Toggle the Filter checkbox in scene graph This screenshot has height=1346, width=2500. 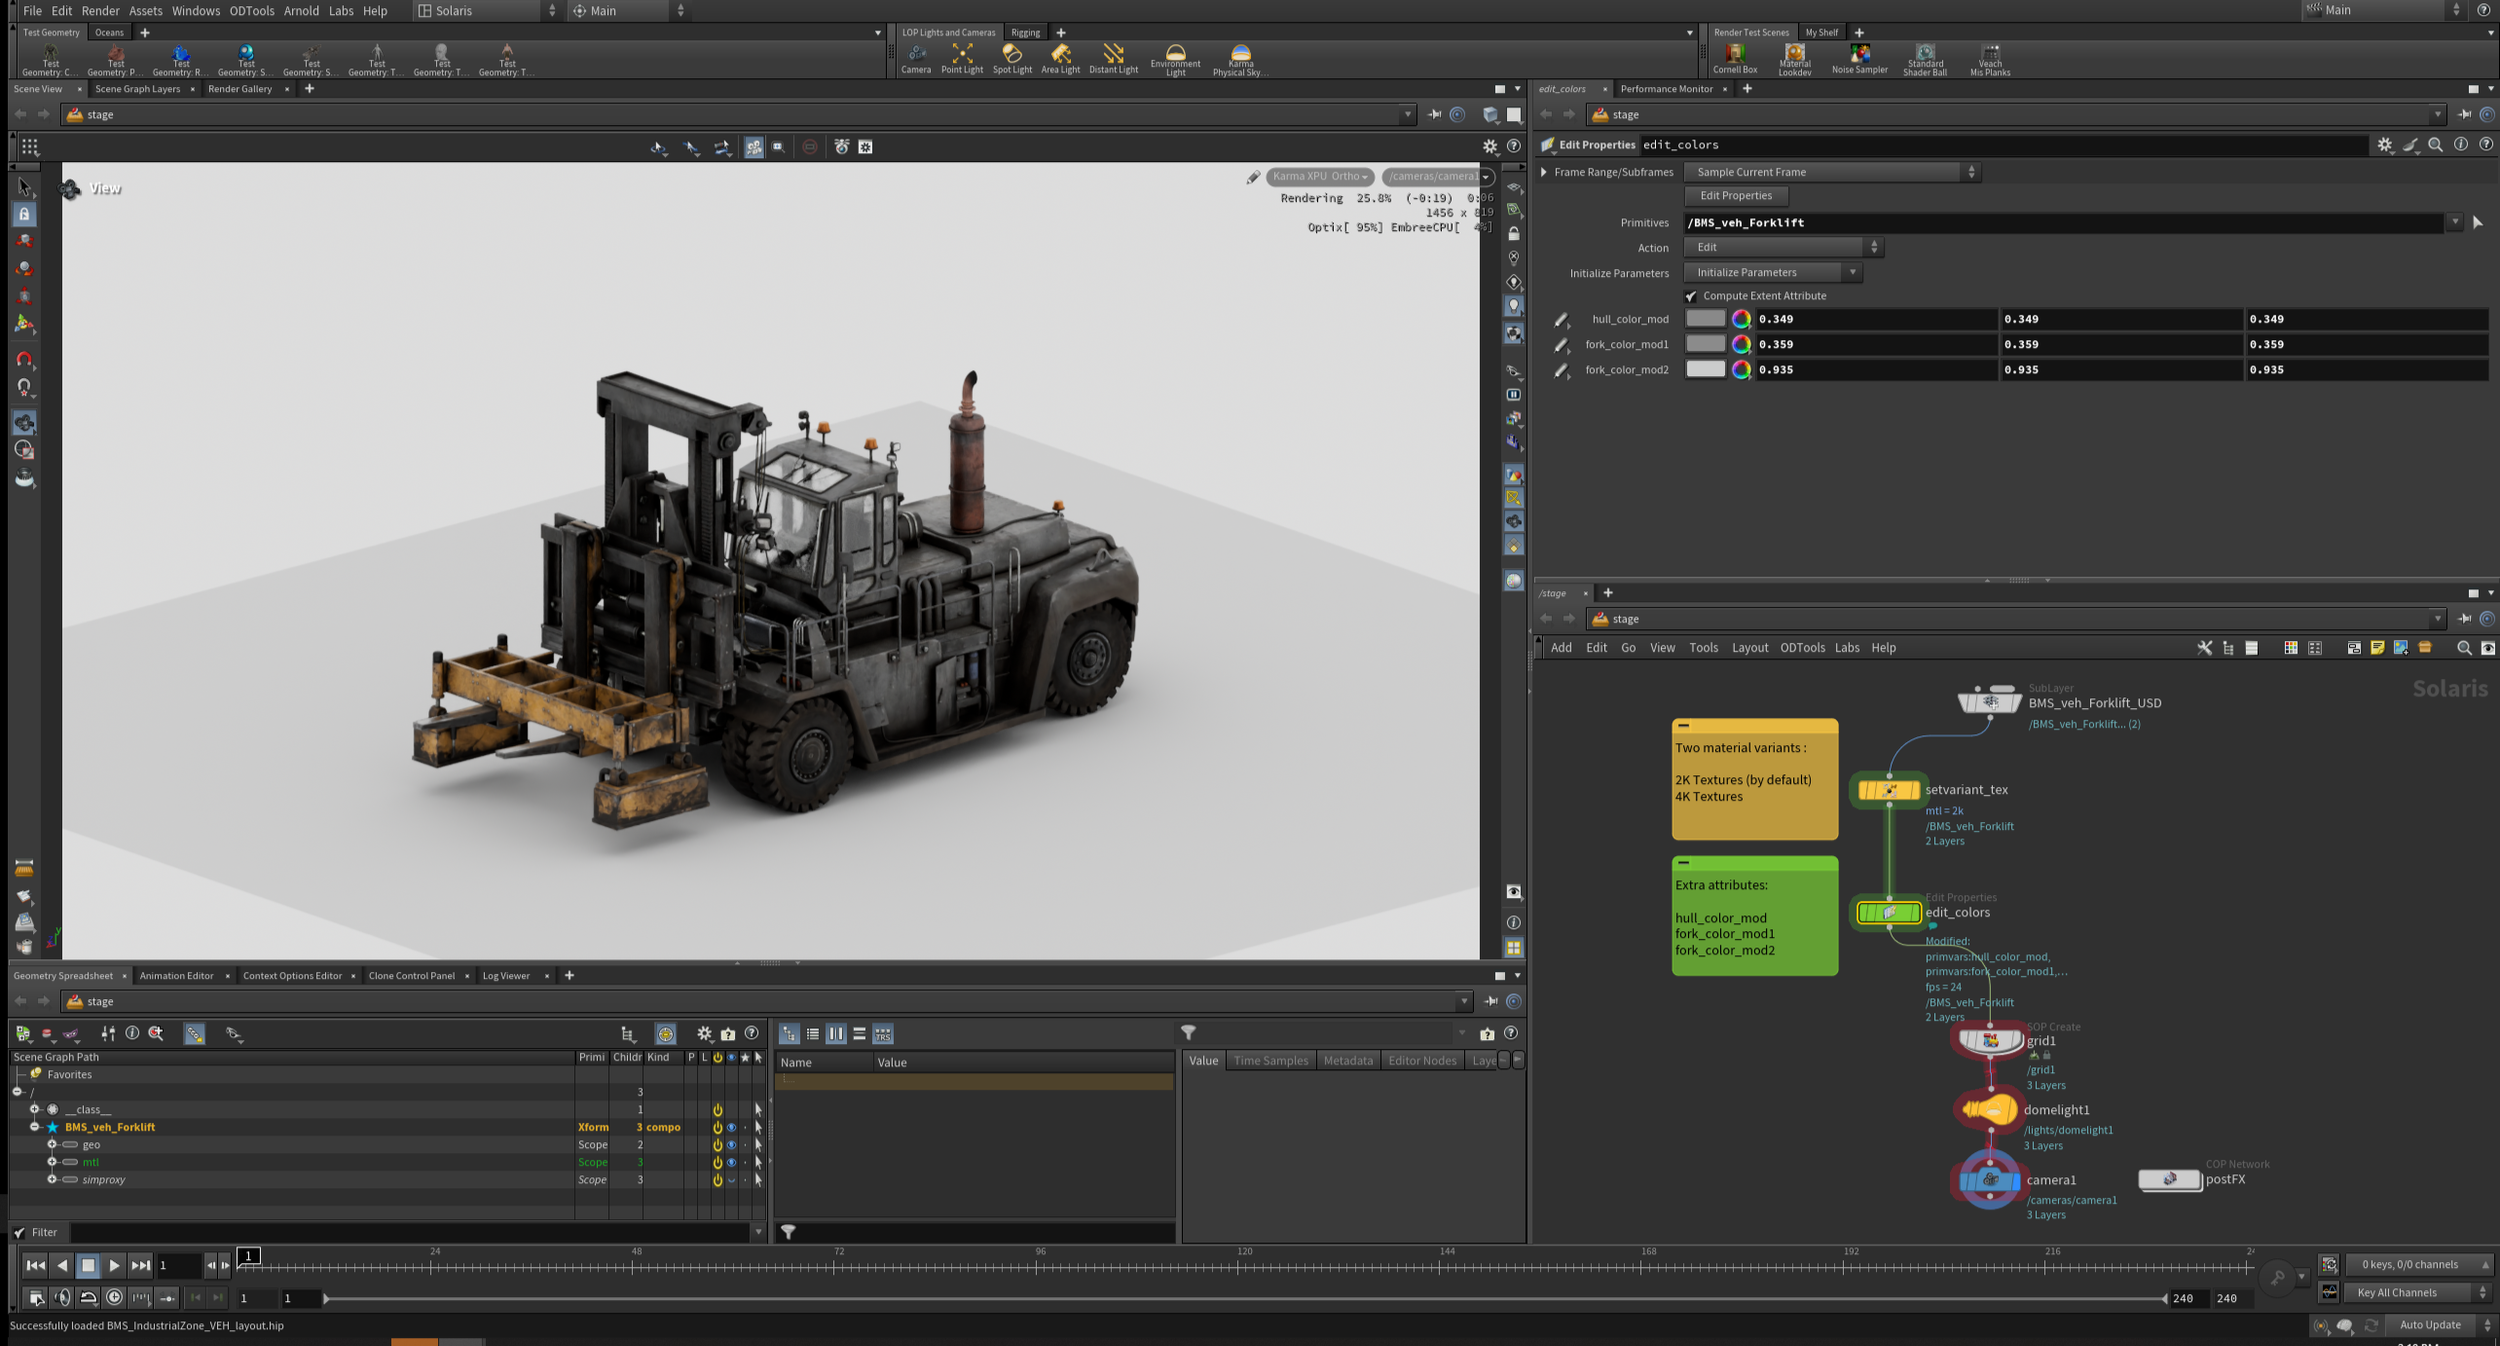[19, 1232]
